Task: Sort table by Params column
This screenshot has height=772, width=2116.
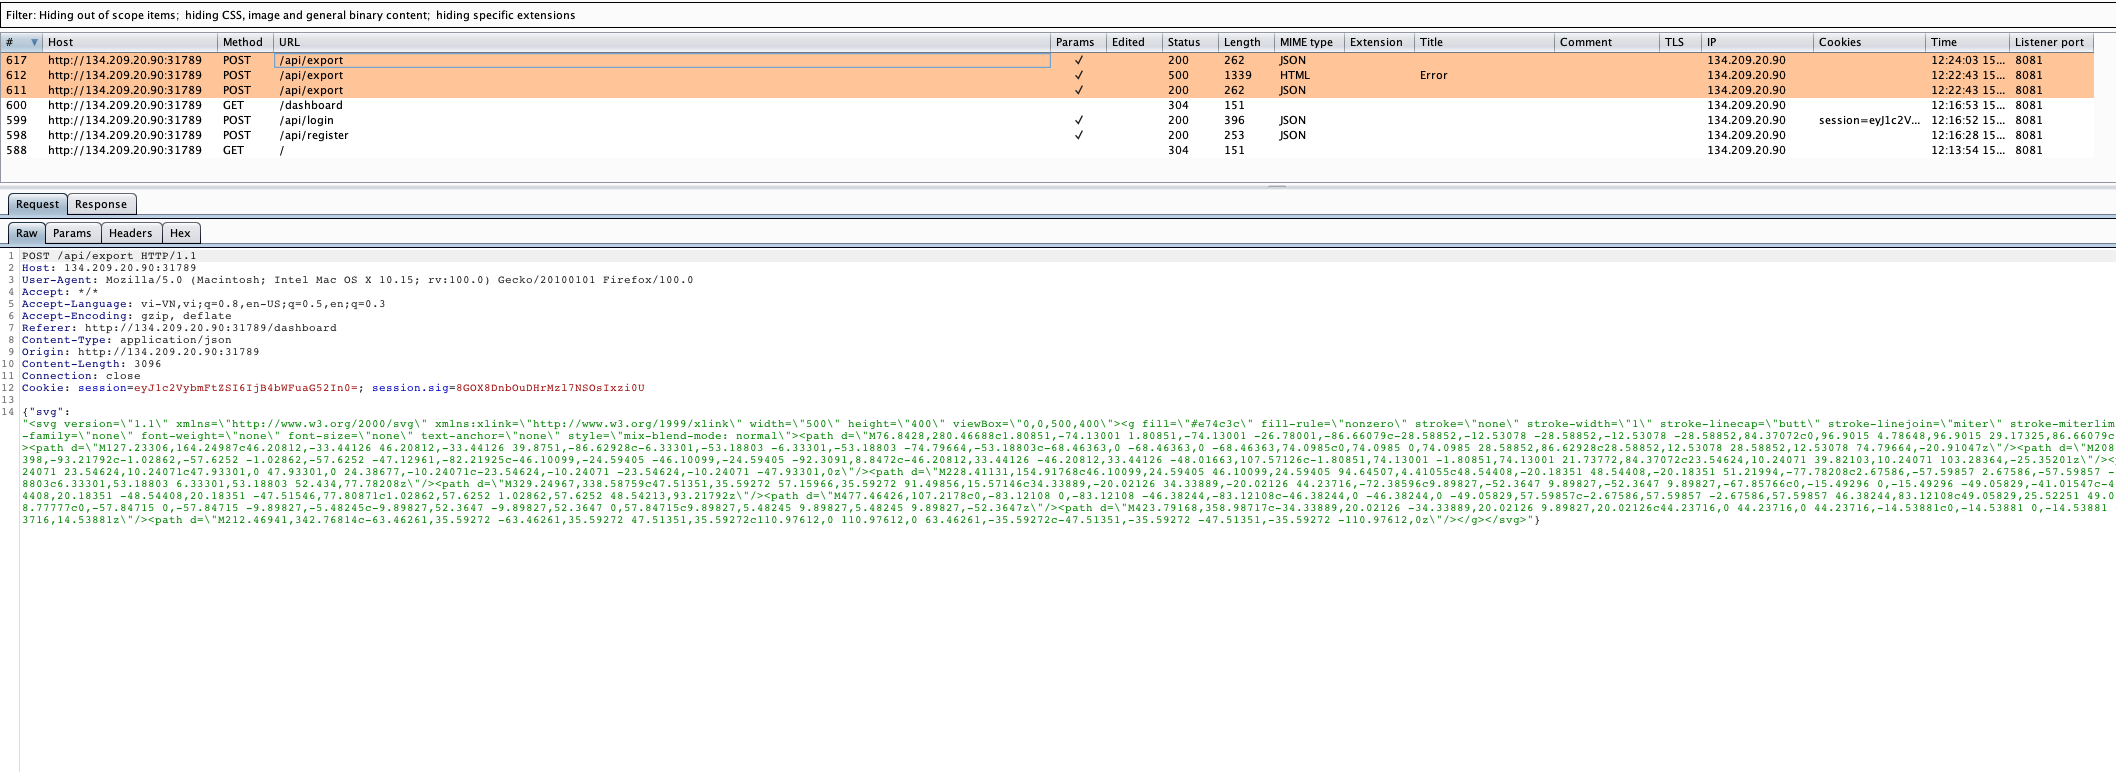Action: pos(1077,42)
